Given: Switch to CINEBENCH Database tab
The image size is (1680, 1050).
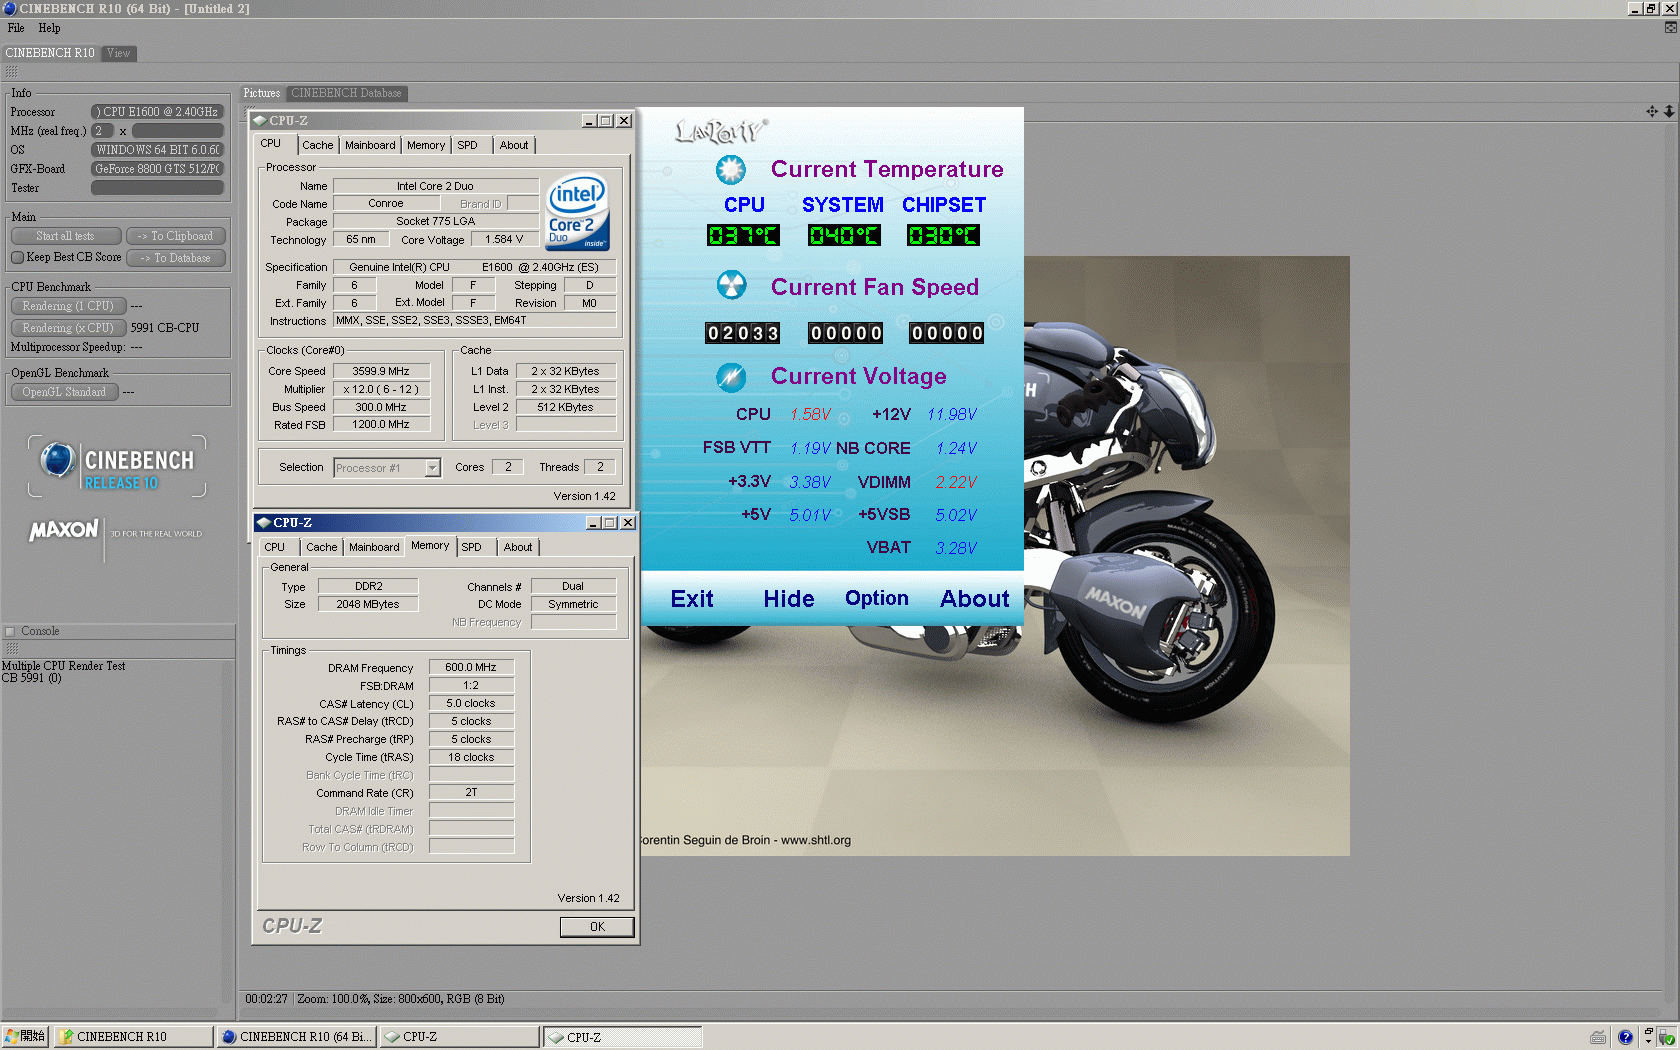Looking at the screenshot, I should 346,93.
